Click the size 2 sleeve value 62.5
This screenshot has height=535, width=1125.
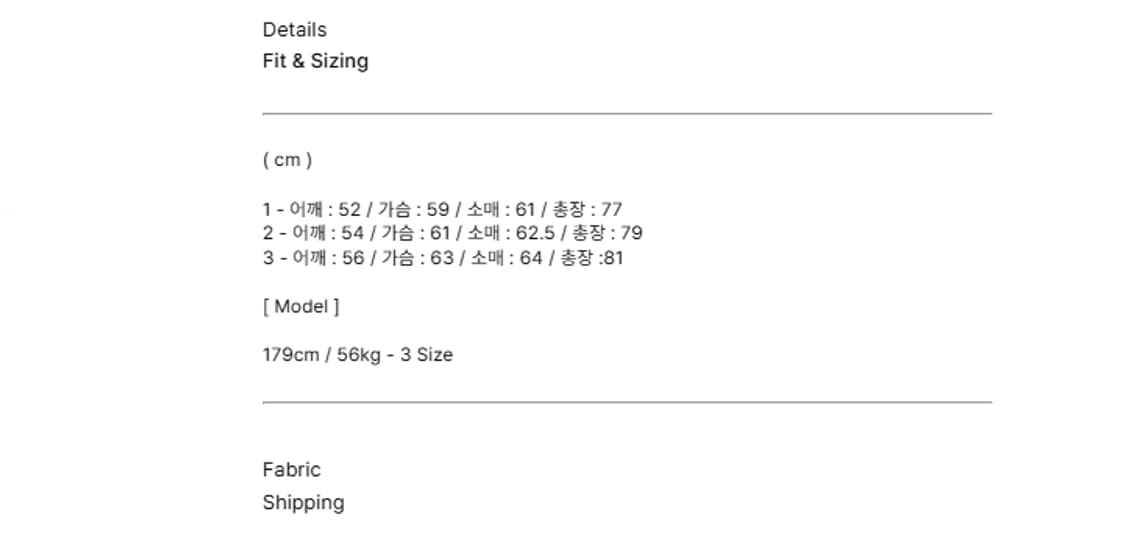[x=536, y=234]
